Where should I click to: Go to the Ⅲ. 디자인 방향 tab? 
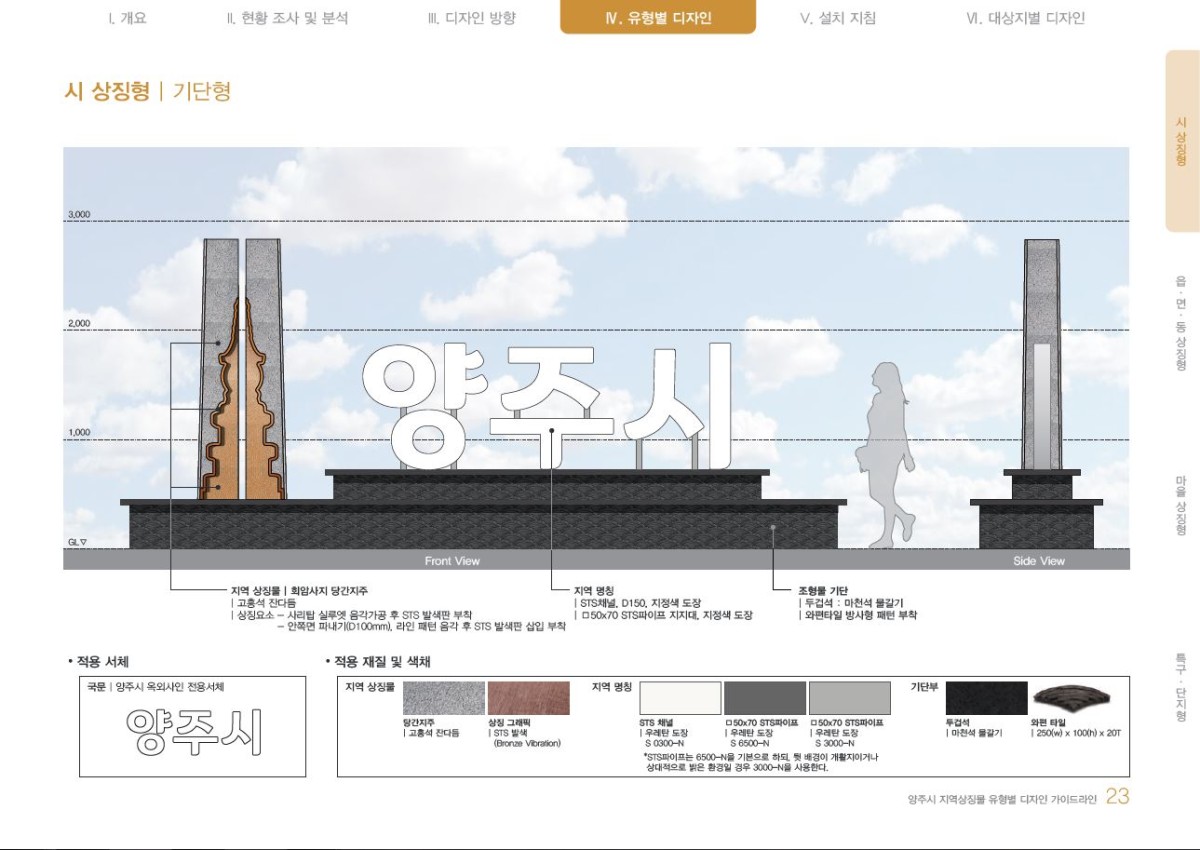click(471, 18)
